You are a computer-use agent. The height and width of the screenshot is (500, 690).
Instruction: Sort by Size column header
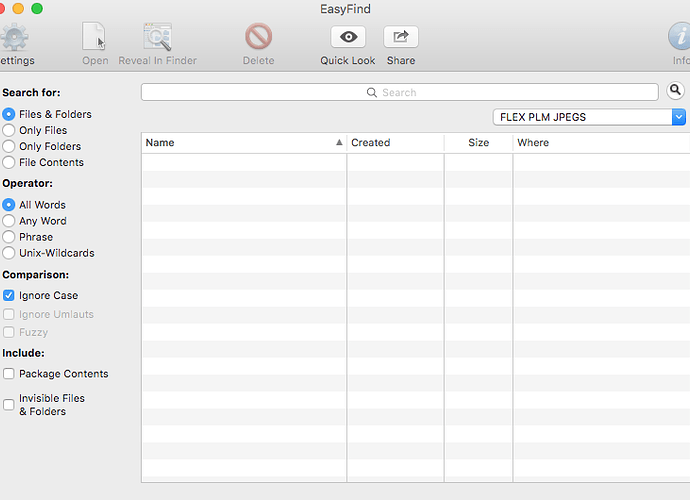[x=478, y=143]
